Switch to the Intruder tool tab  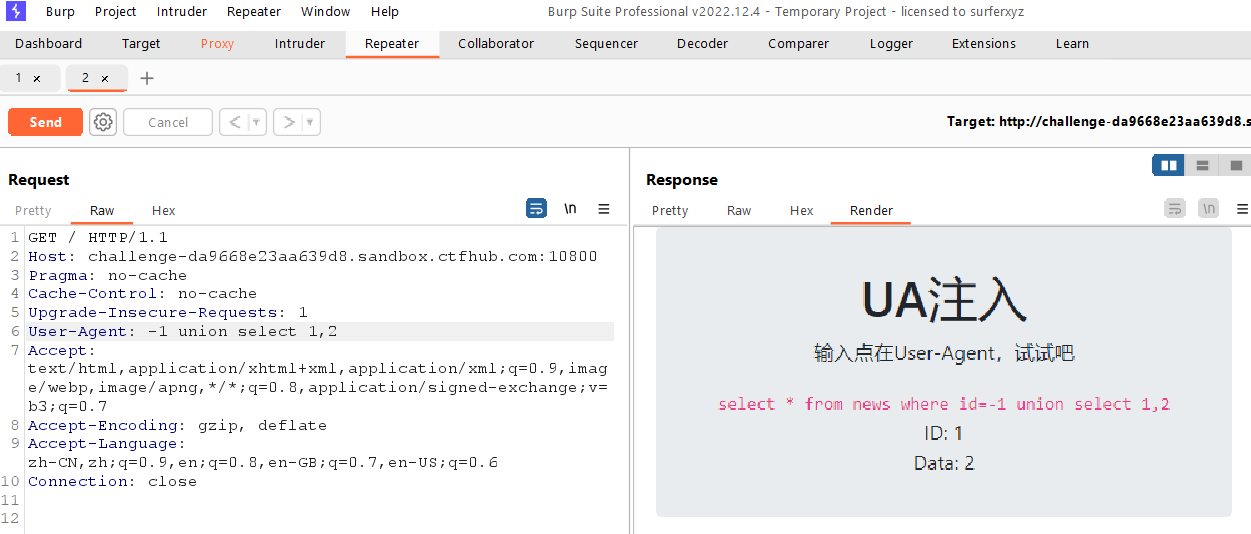(300, 44)
